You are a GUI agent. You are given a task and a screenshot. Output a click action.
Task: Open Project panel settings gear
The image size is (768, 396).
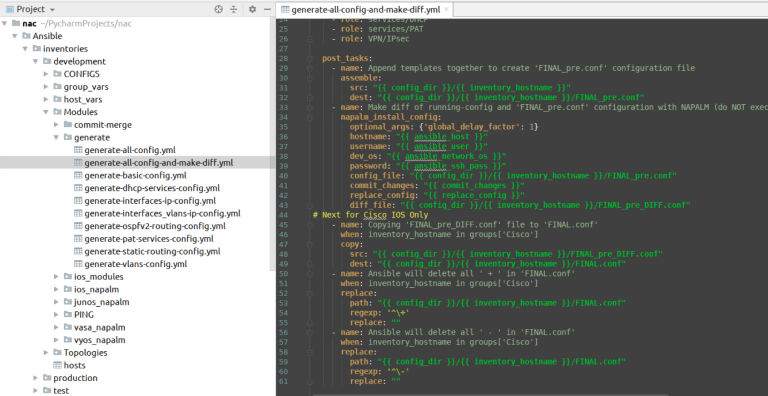[x=252, y=9]
